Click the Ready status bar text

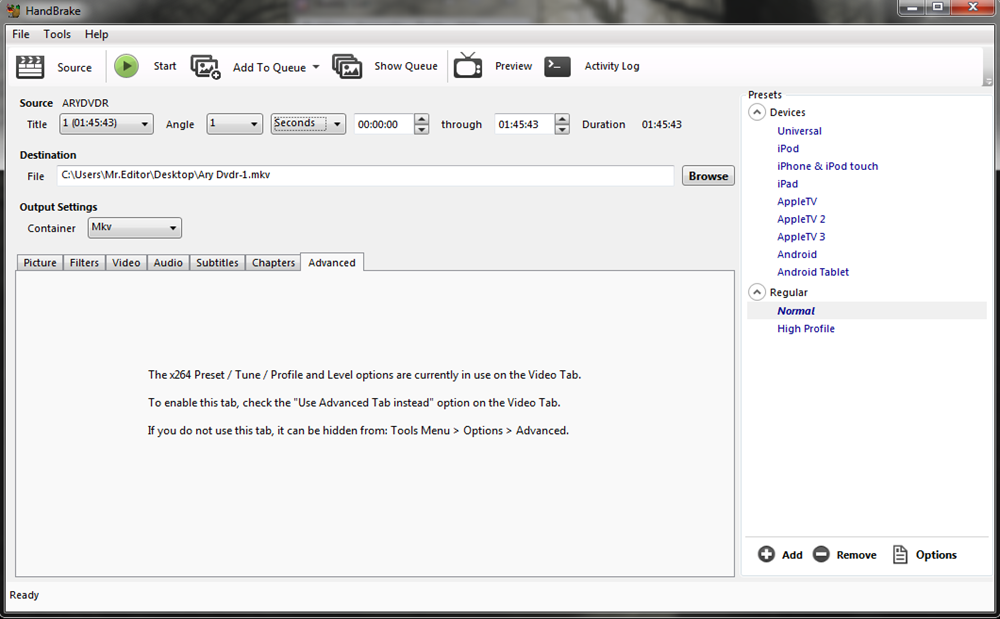[24, 595]
